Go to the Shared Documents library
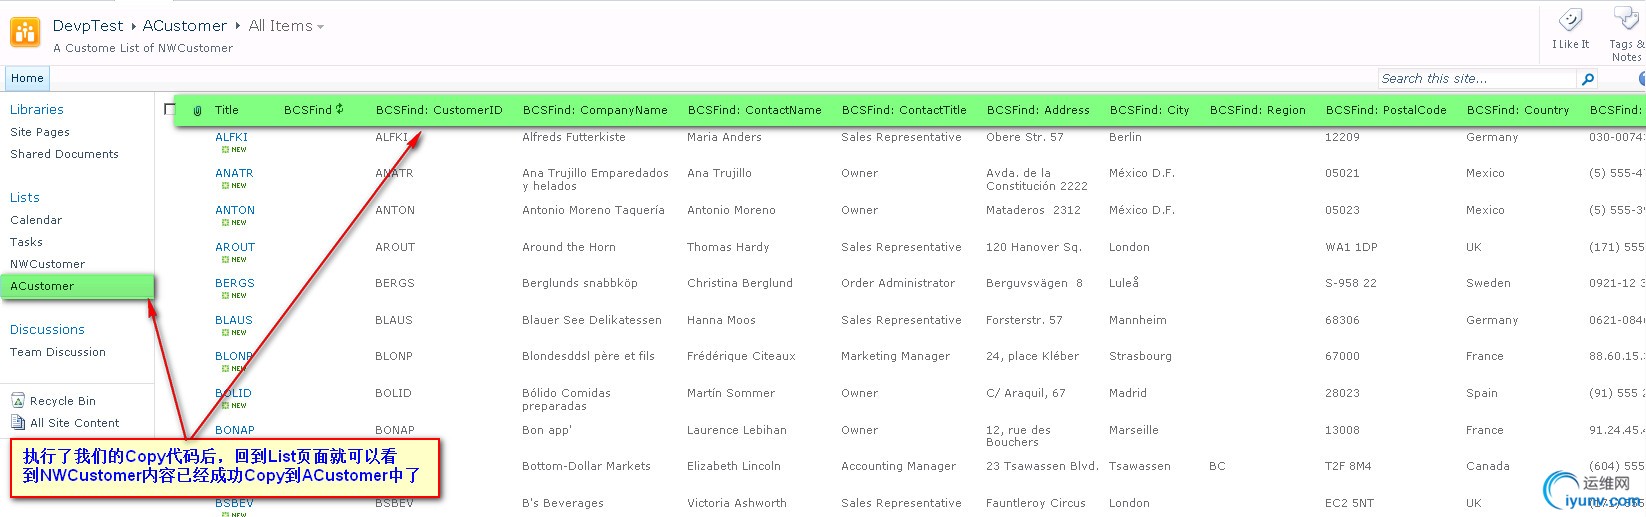Image resolution: width=1646 pixels, height=517 pixels. coord(64,154)
